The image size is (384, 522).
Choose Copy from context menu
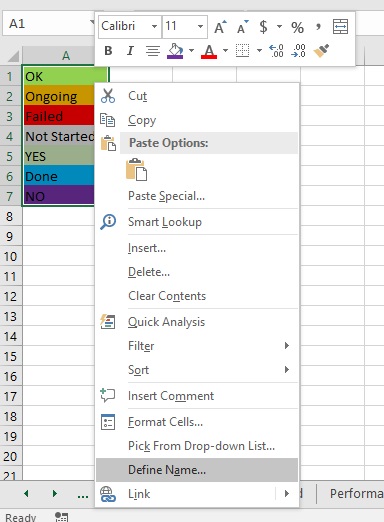coord(197,120)
